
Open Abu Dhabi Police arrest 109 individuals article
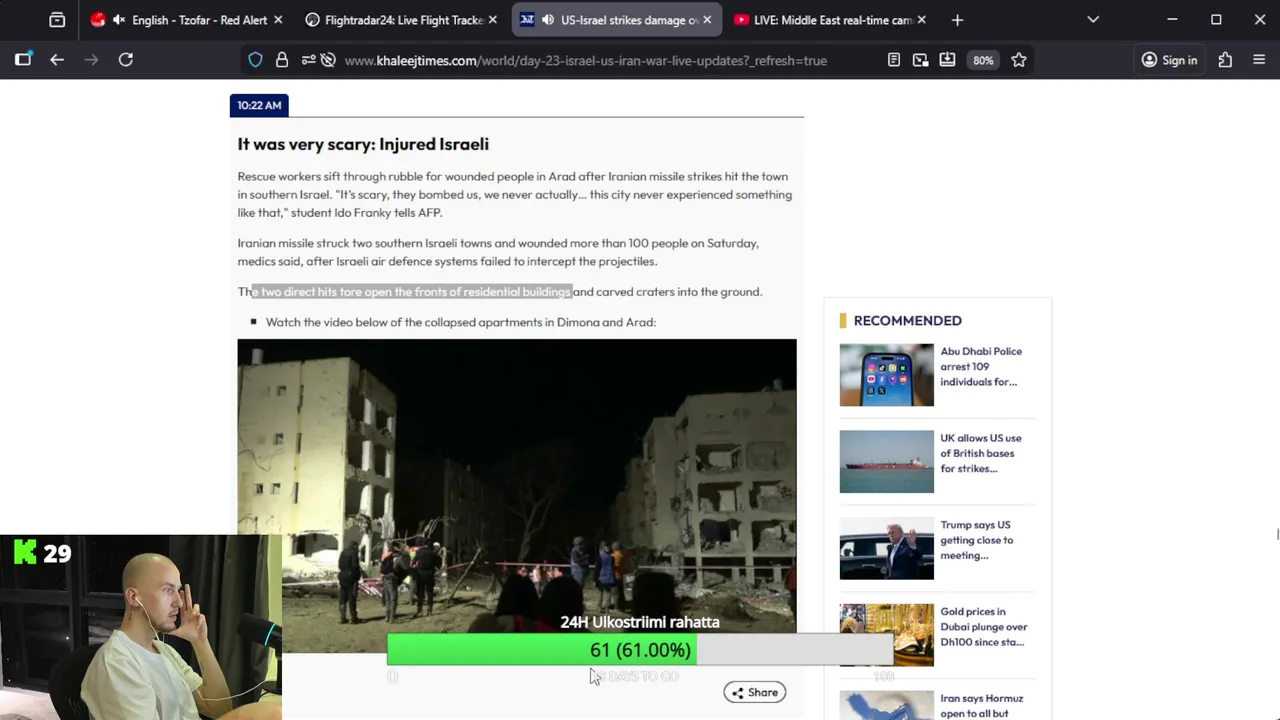(x=981, y=366)
